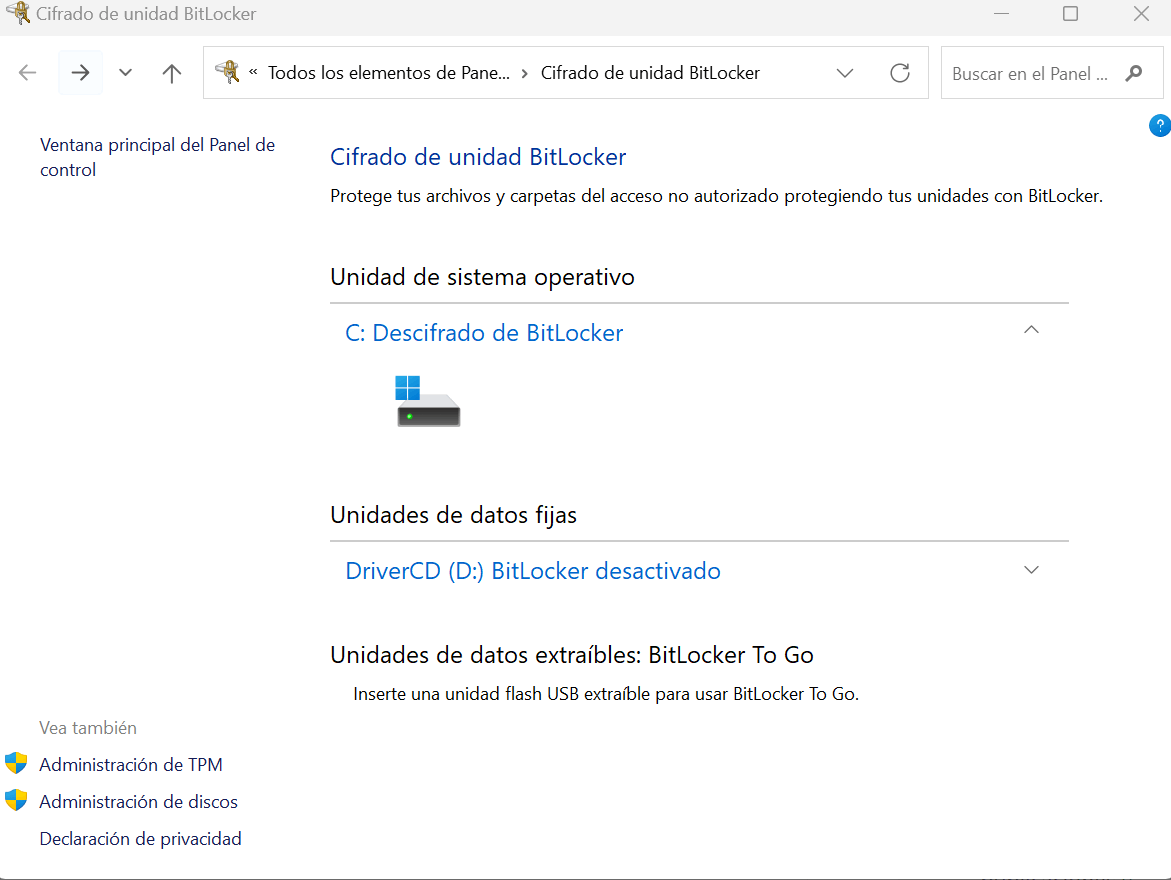This screenshot has height=880, width=1171.
Task: Click the Back navigation arrow
Action: [x=28, y=72]
